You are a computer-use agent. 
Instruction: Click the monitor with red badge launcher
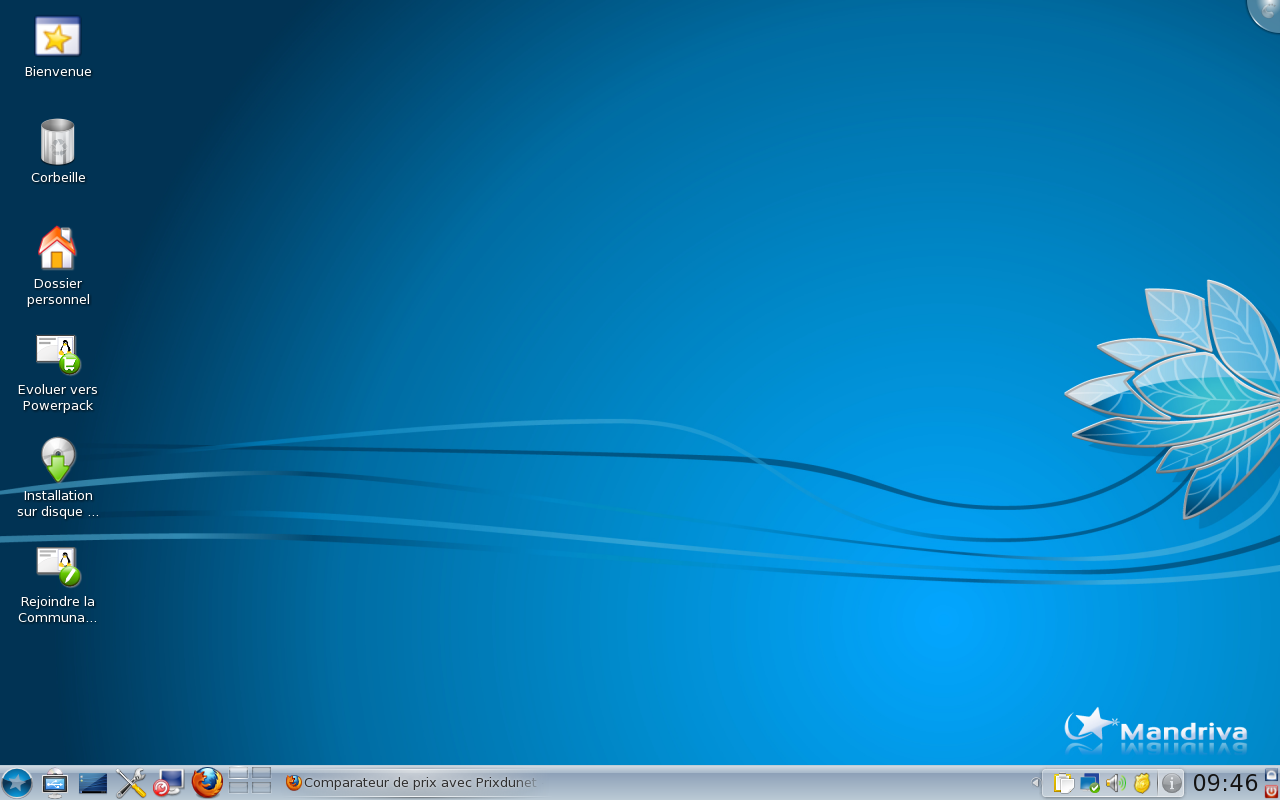[169, 783]
